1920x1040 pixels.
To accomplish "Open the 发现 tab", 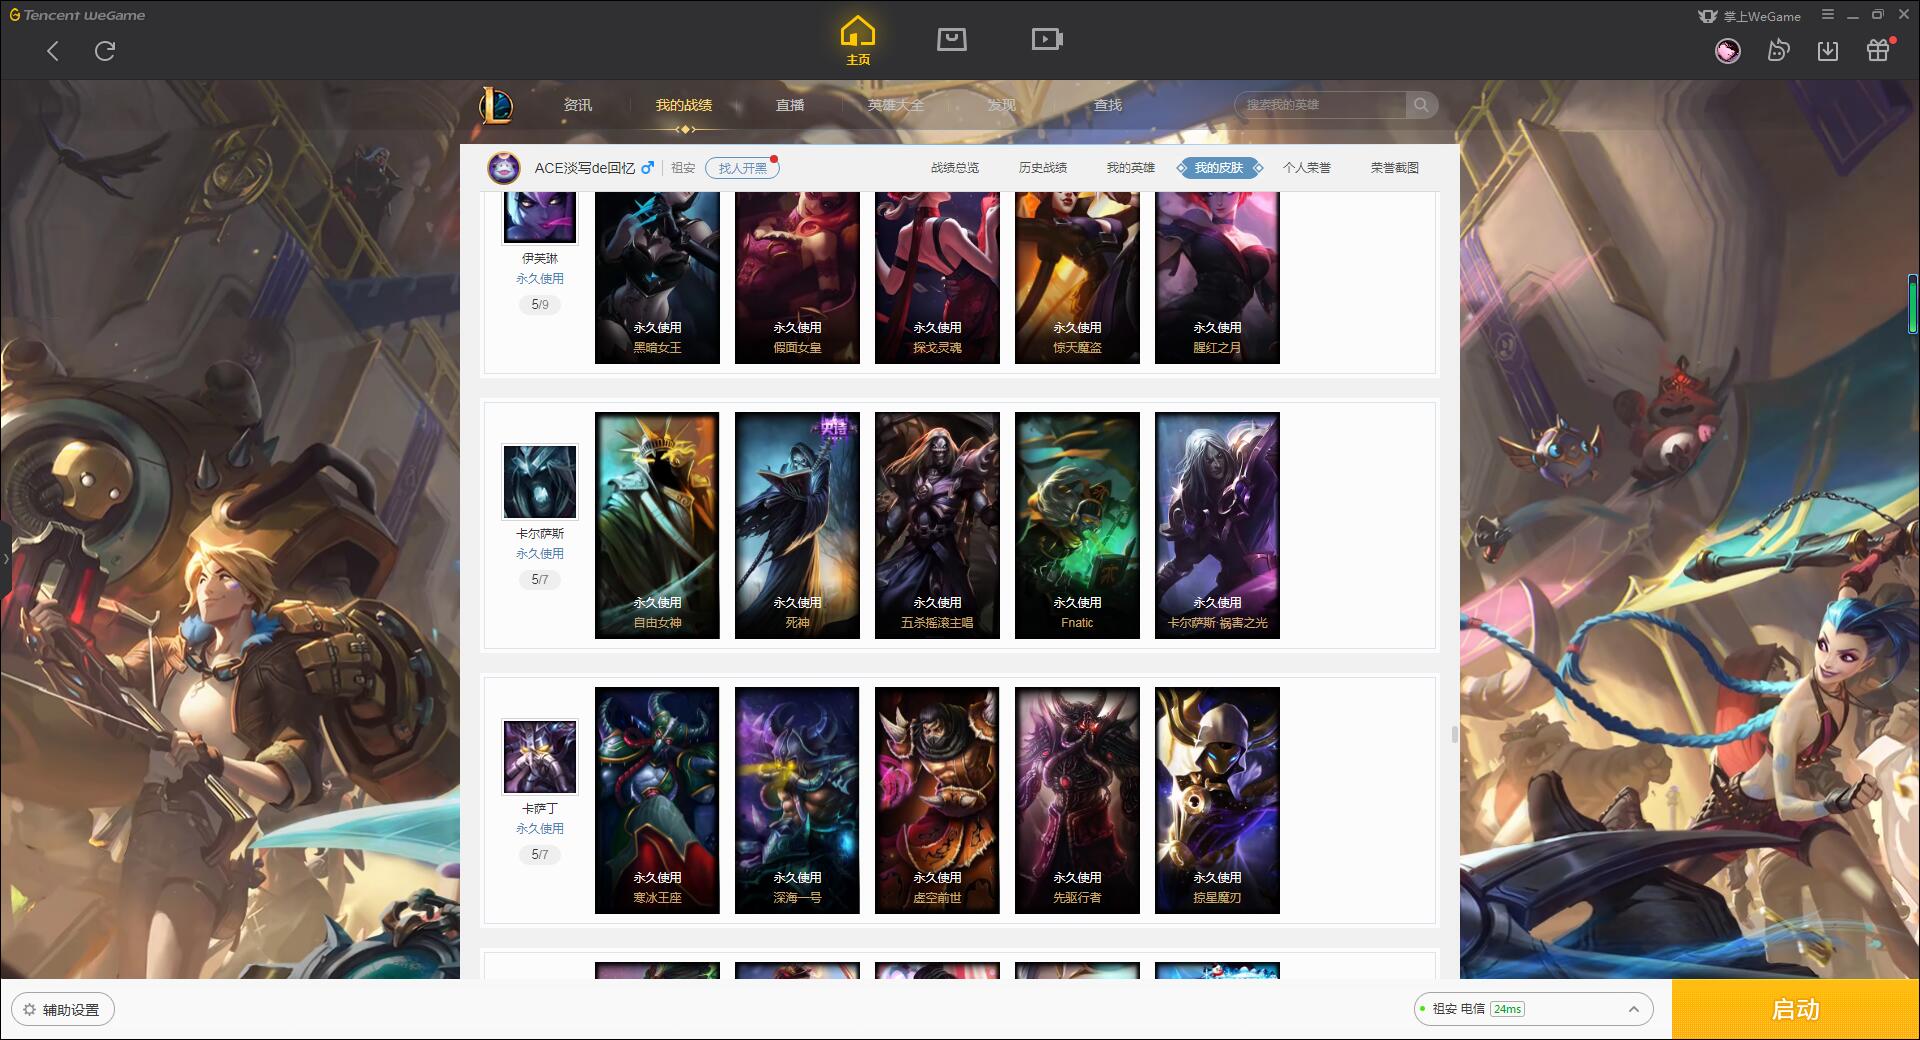I will tap(1002, 105).
